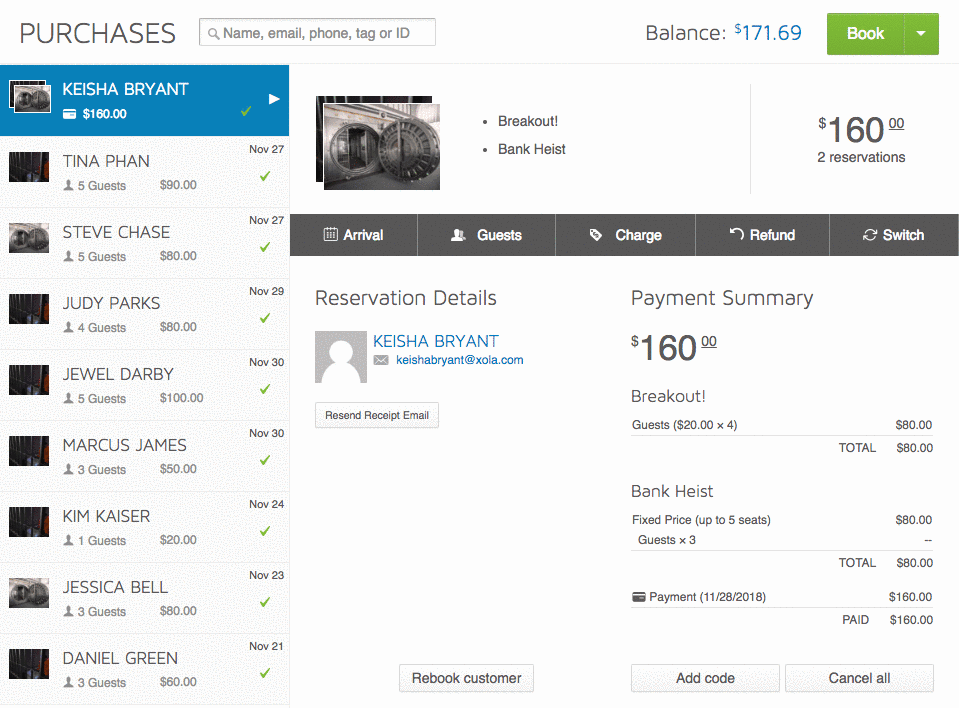Expand Keisha Bryant row arrow
Screen dimensions: 959x708
click(x=274, y=99)
